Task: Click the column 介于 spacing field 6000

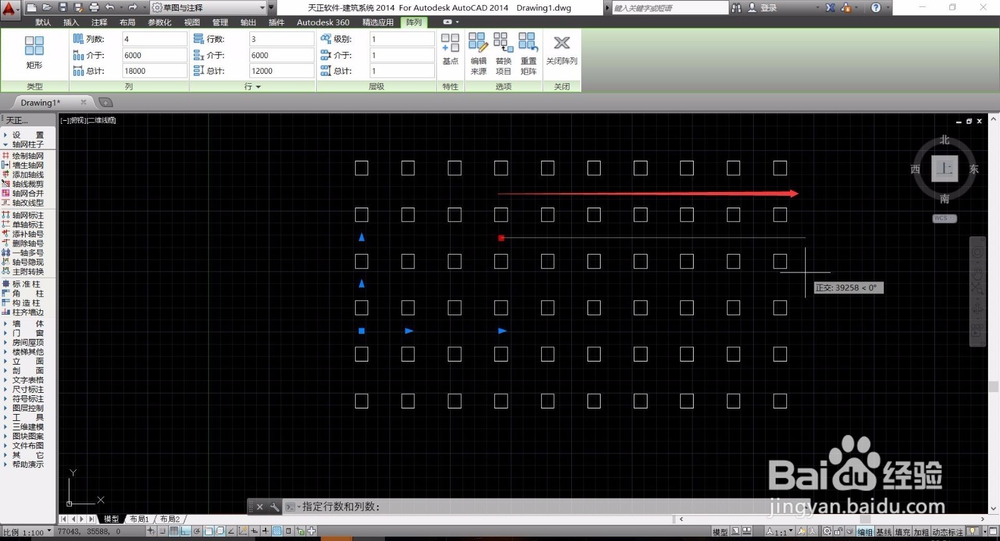Action: click(154, 55)
